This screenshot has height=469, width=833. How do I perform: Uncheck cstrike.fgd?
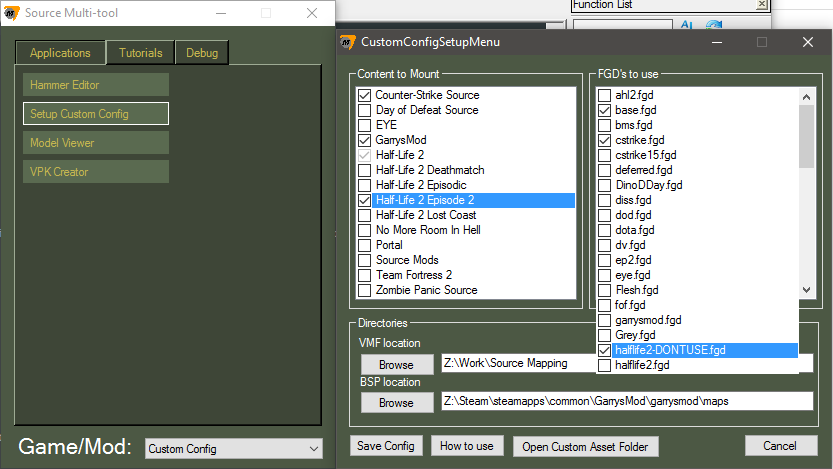[x=604, y=140]
